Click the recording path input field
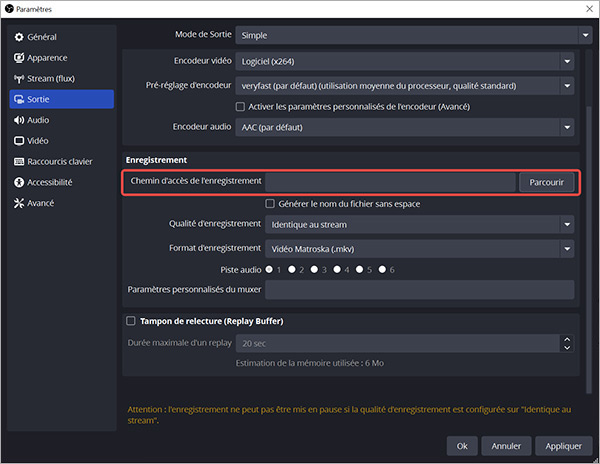The height and width of the screenshot is (464, 600). coord(390,182)
